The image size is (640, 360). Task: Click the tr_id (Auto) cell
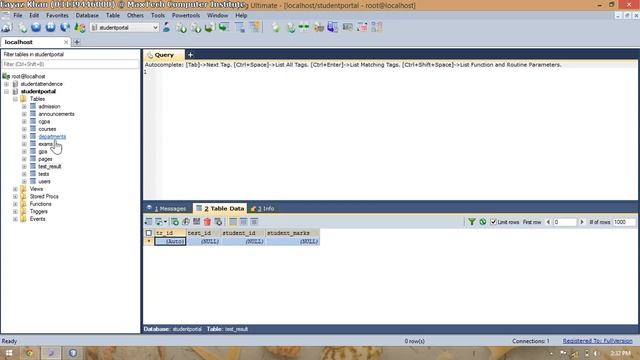pyautogui.click(x=170, y=241)
